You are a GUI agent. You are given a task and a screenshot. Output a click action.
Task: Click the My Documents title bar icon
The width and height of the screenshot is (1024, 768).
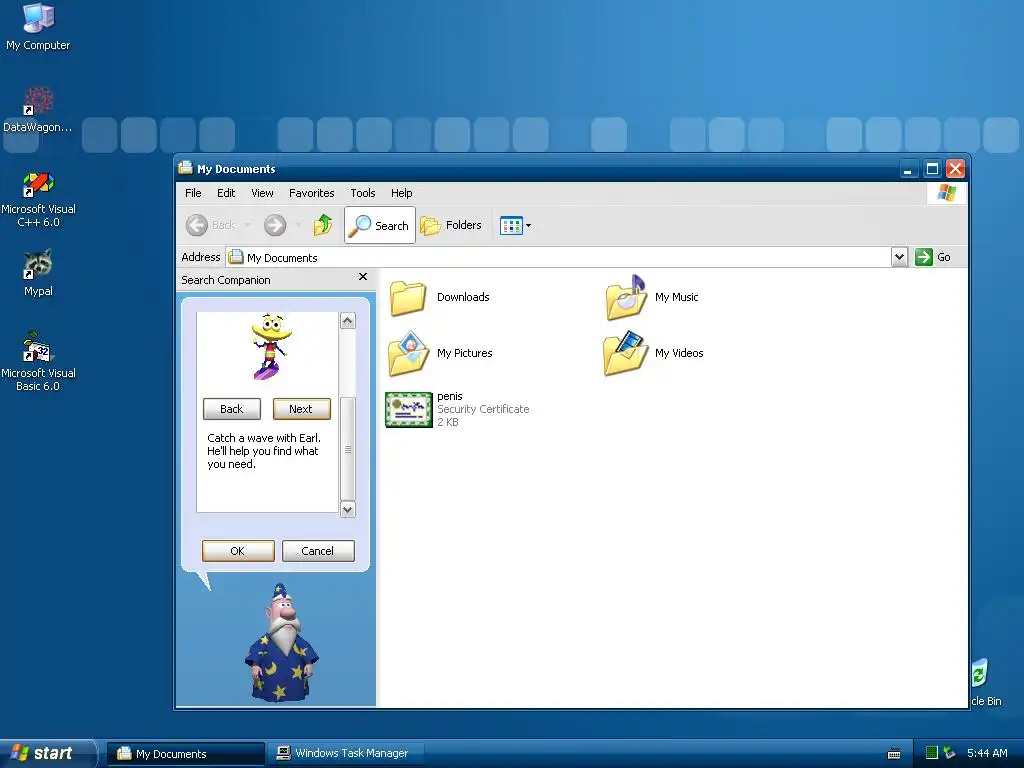185,168
